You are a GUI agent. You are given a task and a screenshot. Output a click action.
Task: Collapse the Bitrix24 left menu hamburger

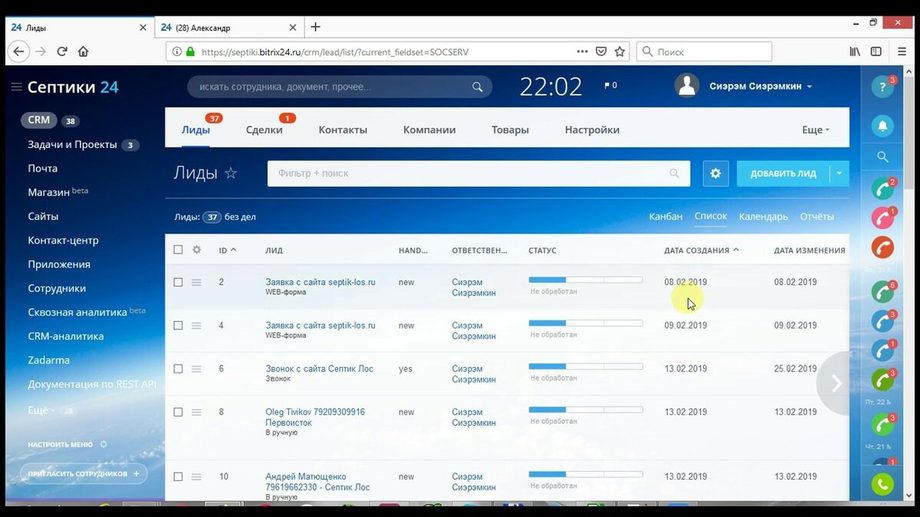point(16,87)
